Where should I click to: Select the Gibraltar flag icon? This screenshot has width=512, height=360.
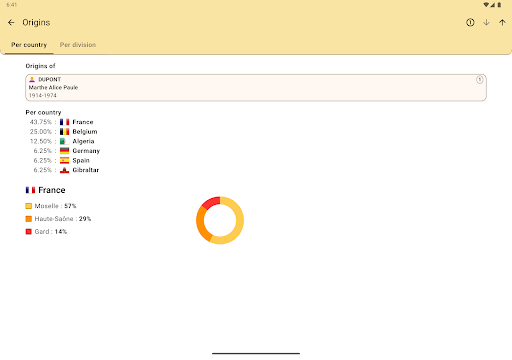coord(64,170)
